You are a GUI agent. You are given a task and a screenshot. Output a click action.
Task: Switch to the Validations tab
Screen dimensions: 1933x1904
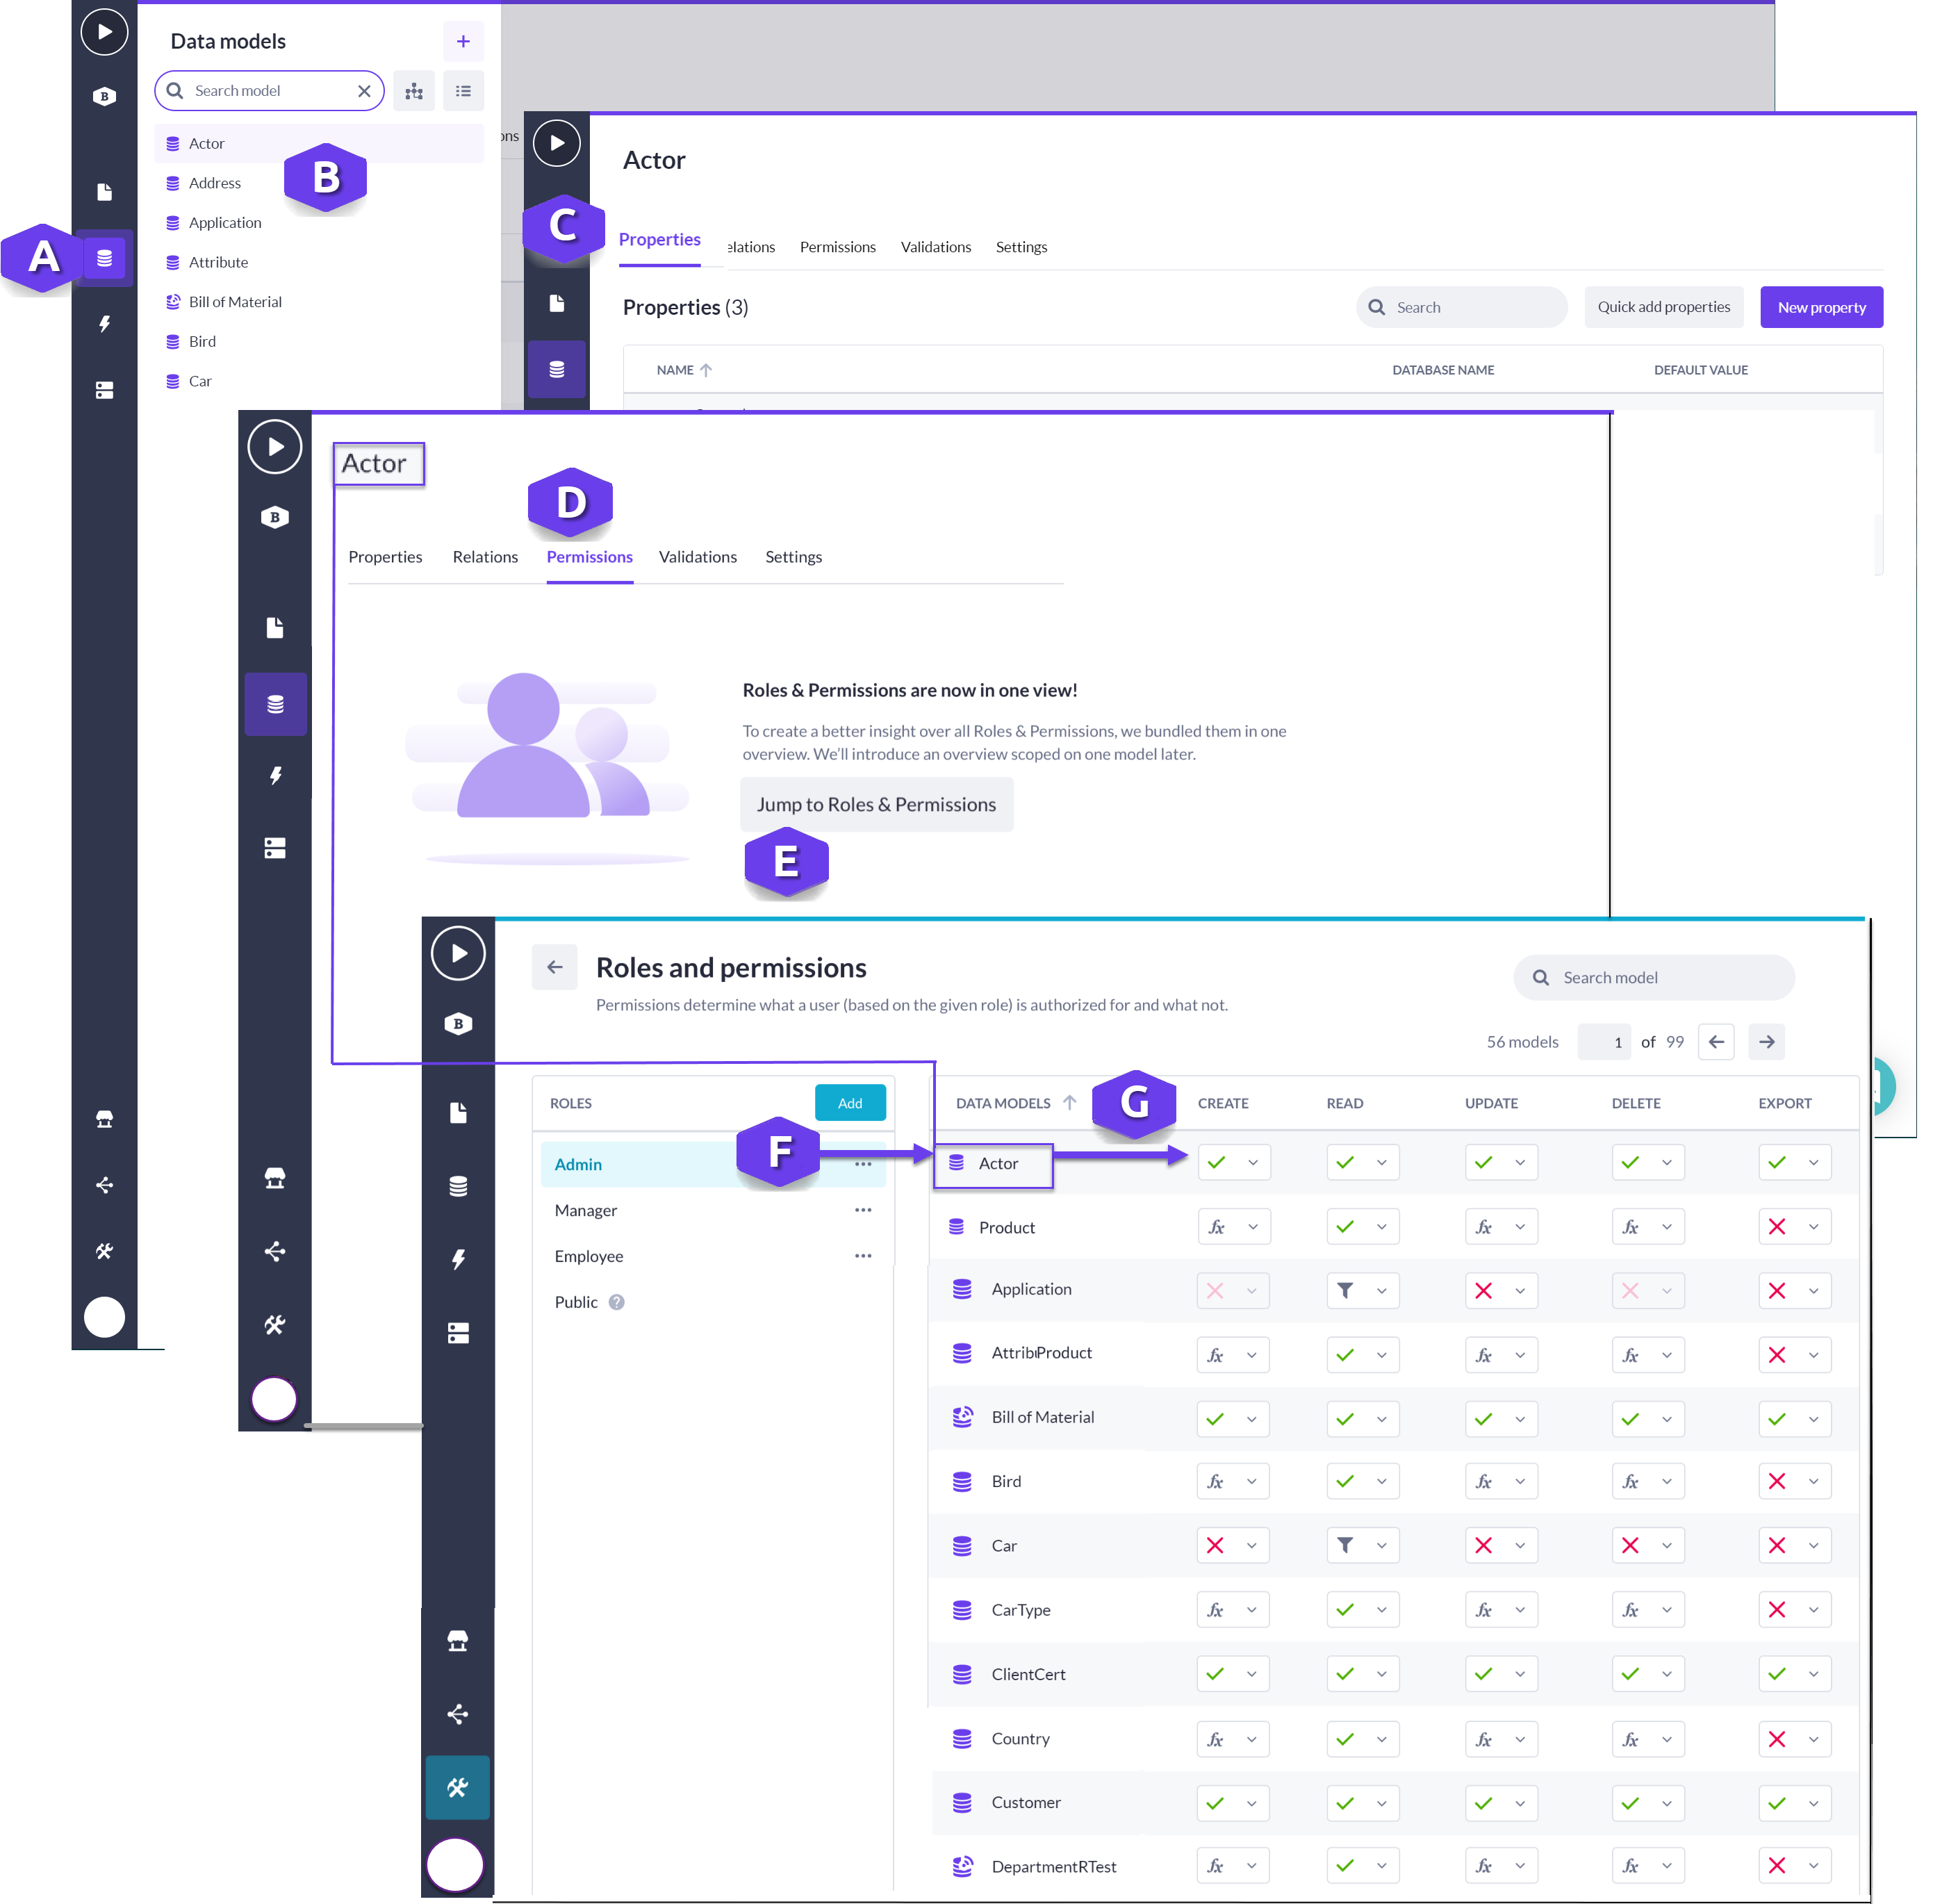pos(698,557)
